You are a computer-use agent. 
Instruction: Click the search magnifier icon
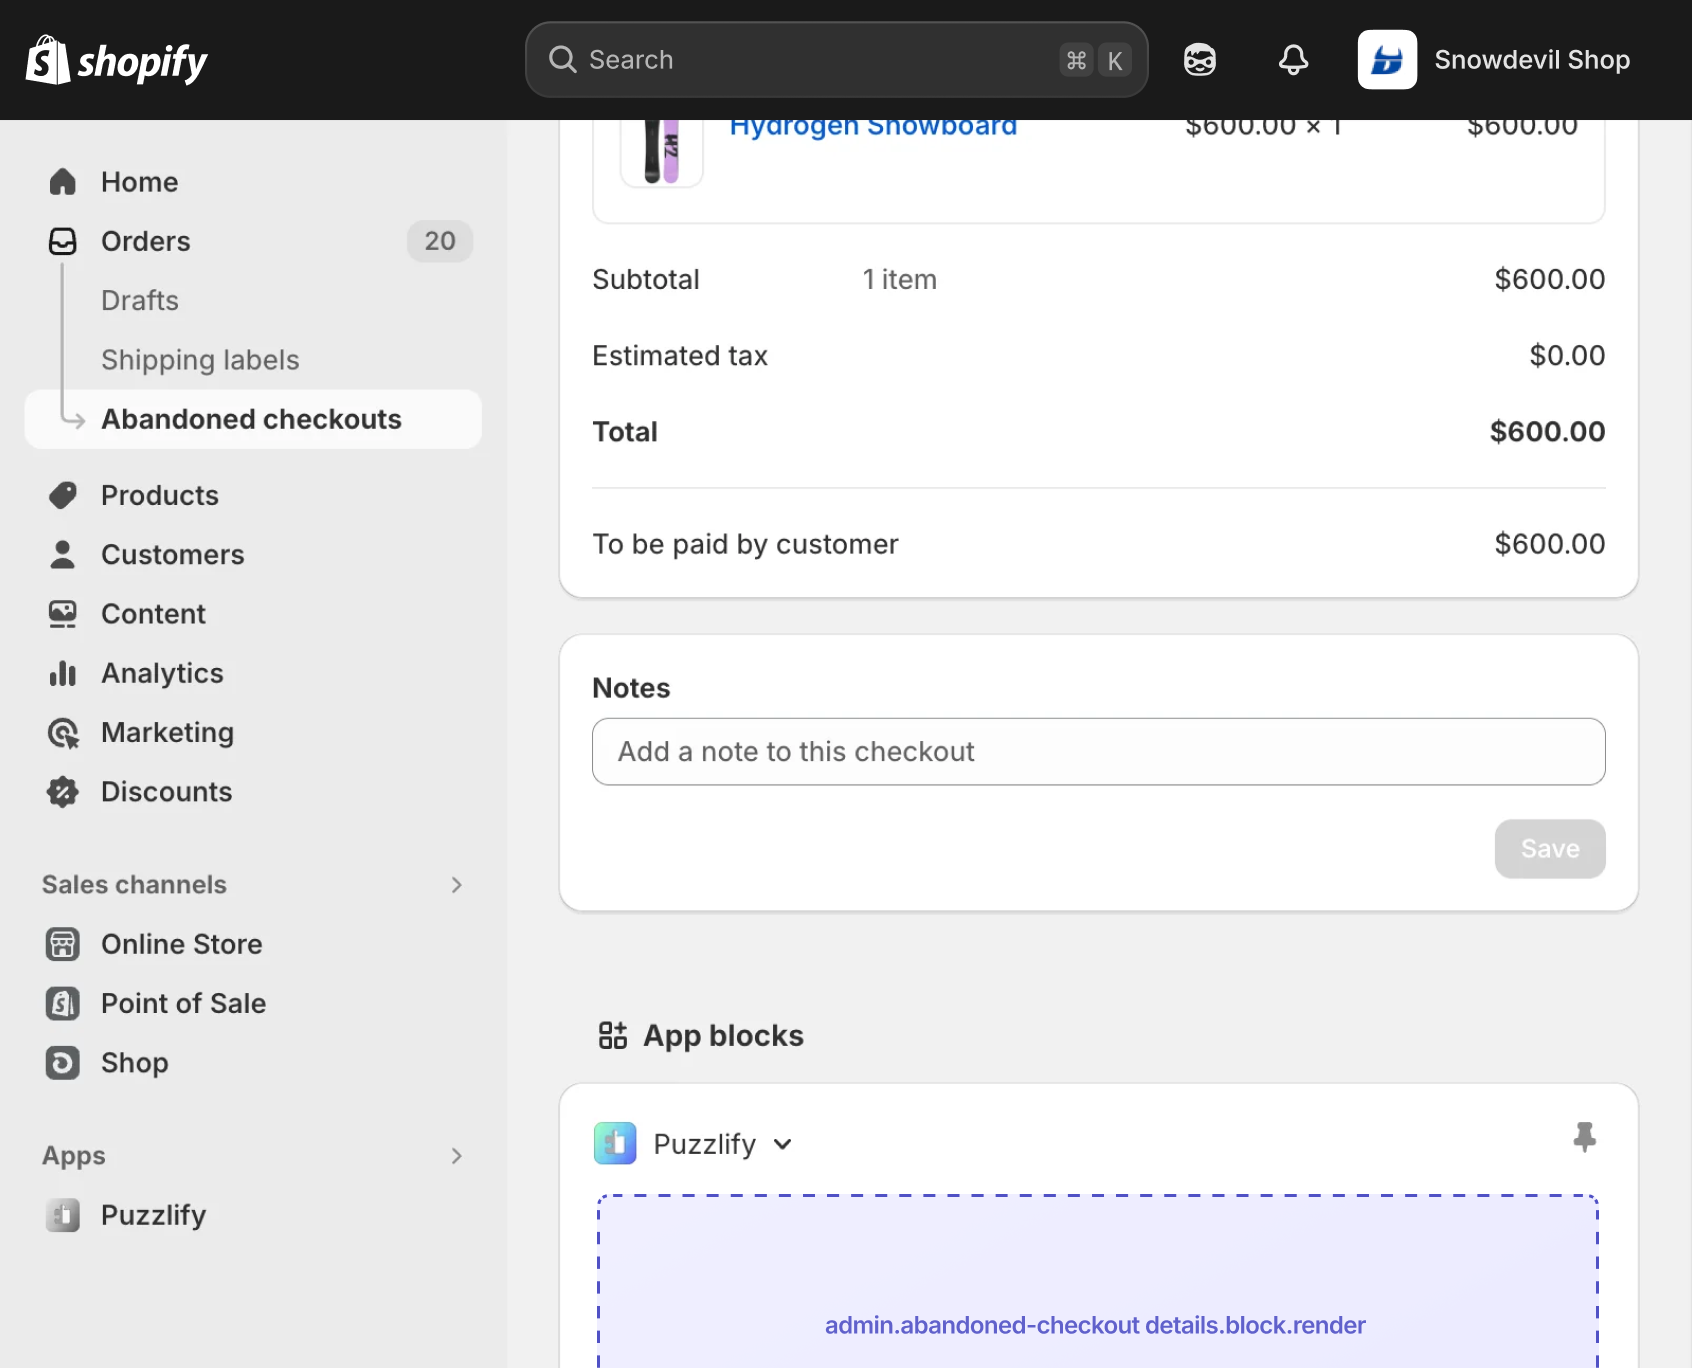[563, 60]
